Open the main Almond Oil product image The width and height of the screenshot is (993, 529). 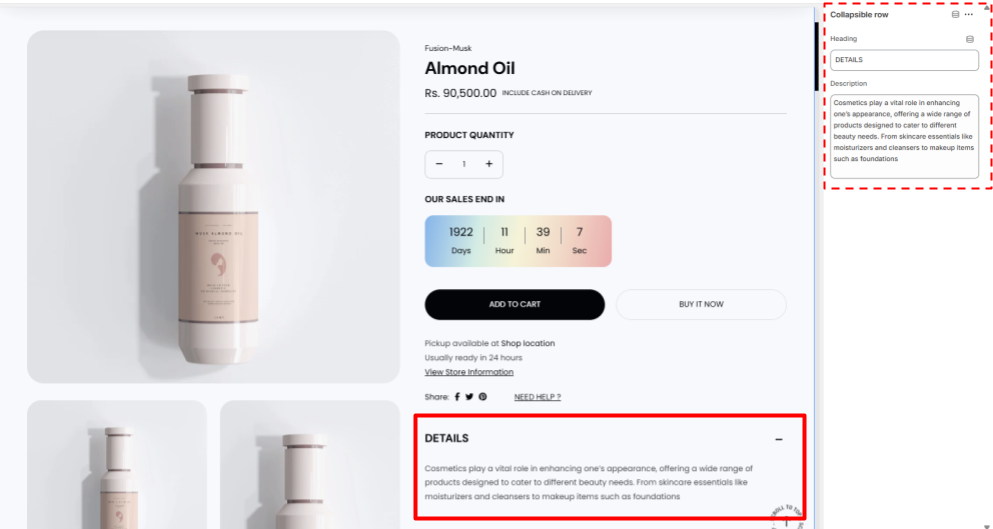pos(213,206)
